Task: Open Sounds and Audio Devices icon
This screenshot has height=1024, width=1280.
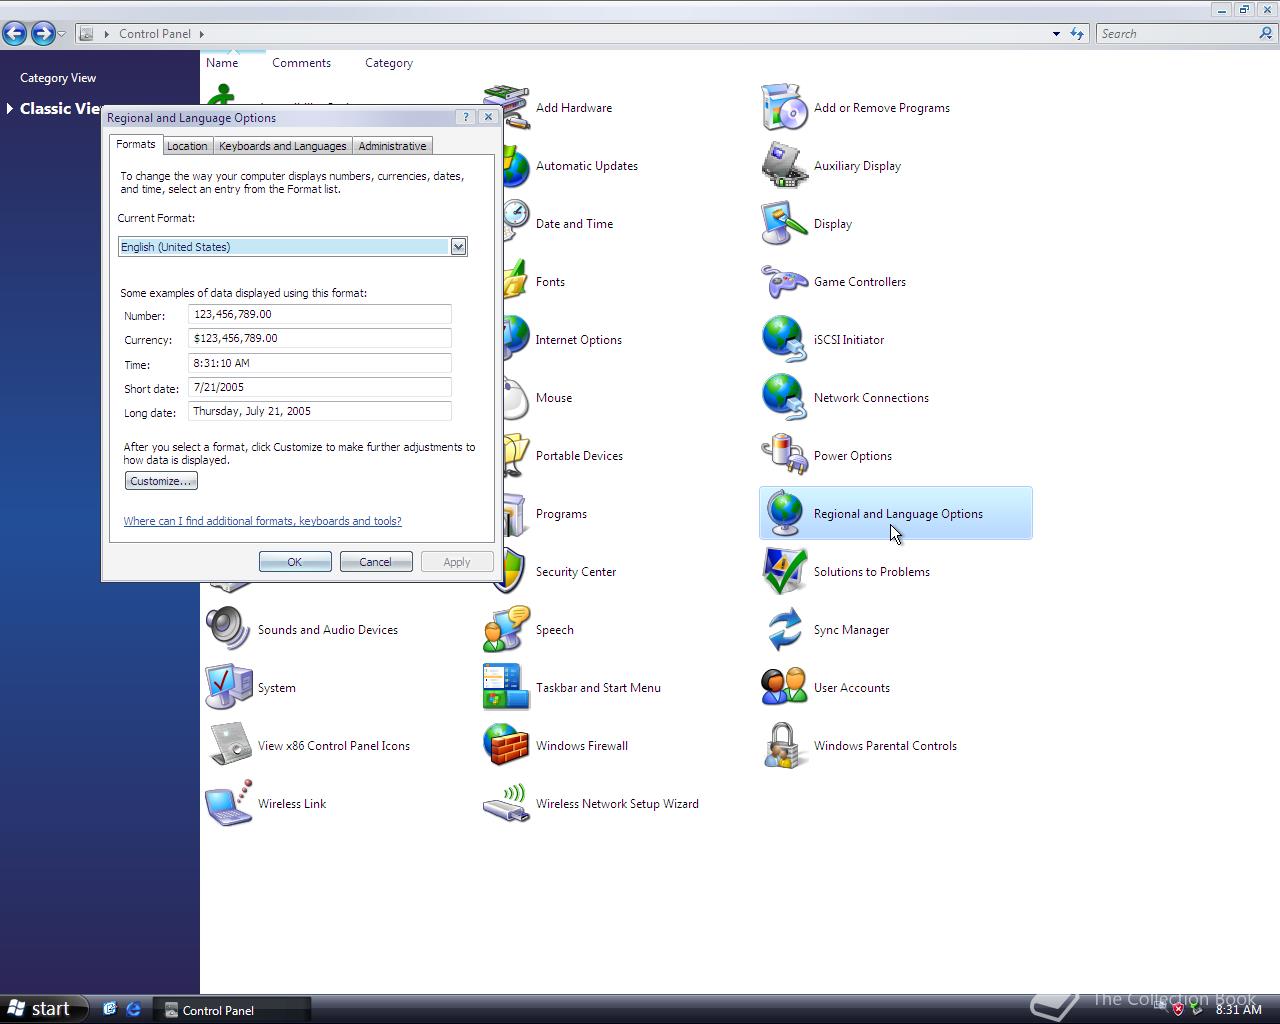Action: click(228, 630)
